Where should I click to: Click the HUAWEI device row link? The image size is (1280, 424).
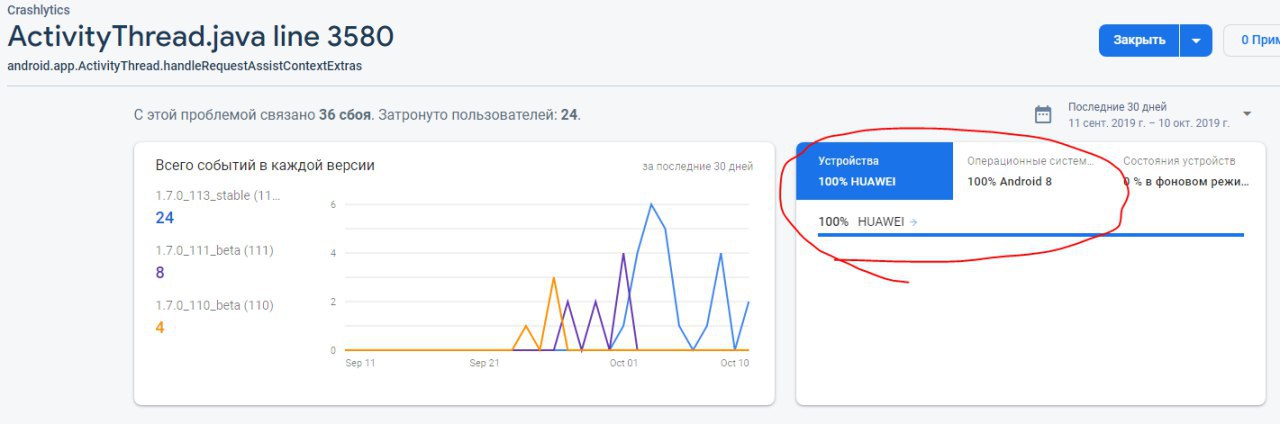tap(881, 222)
